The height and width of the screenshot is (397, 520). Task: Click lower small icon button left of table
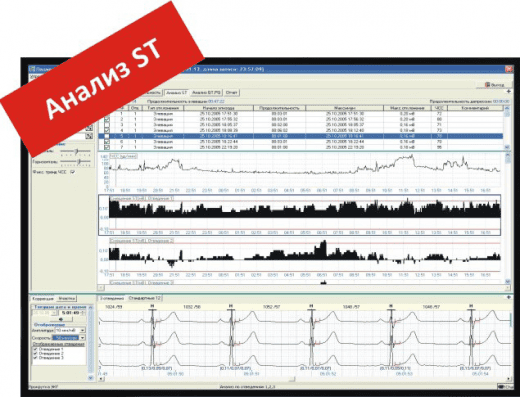tap(89, 136)
